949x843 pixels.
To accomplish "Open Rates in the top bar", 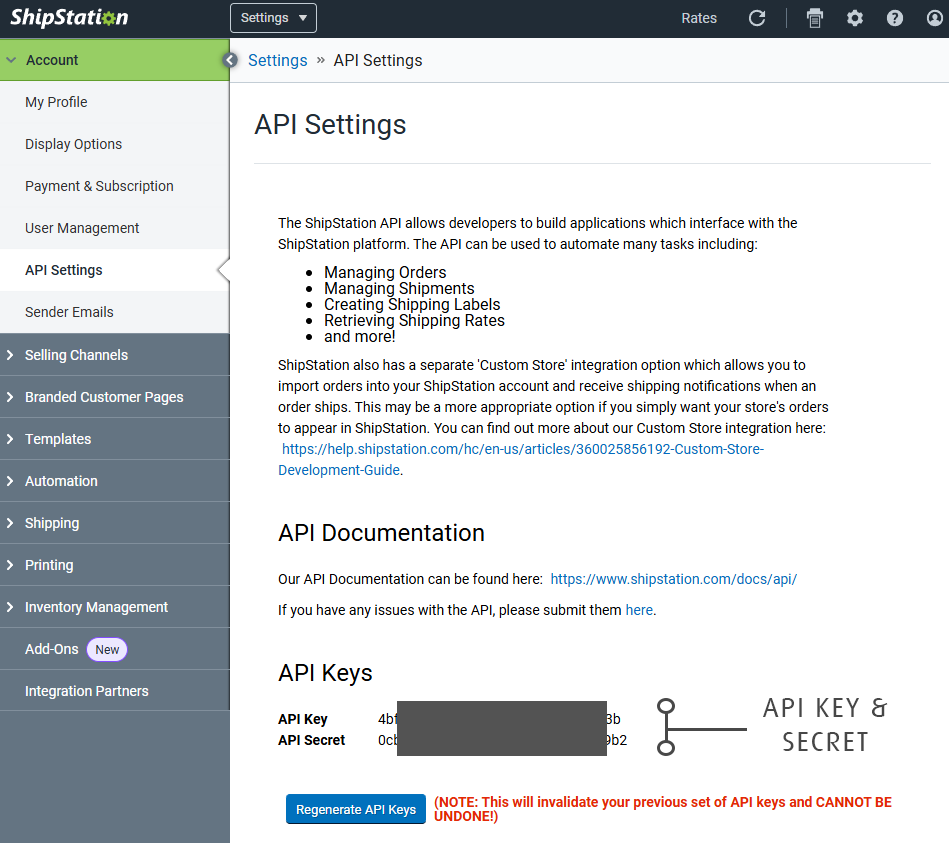I will click(x=699, y=18).
